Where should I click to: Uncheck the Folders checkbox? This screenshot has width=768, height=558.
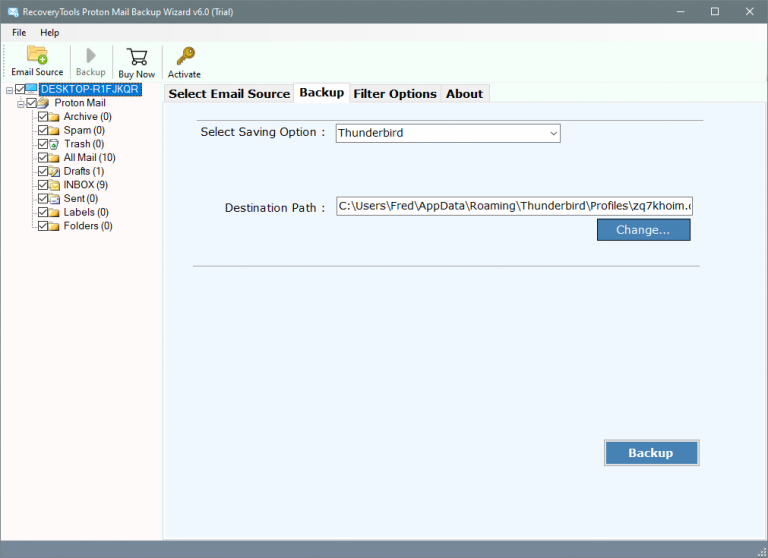[x=43, y=226]
